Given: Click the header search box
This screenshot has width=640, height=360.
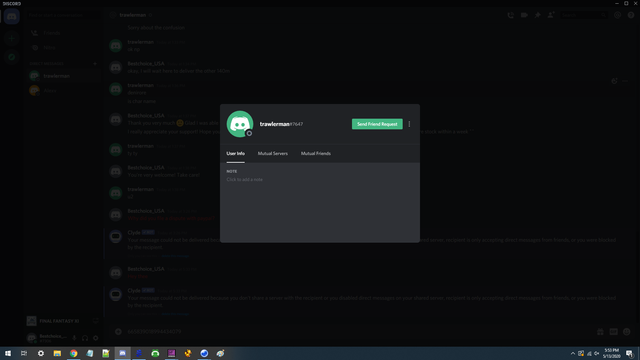Looking at the screenshot, I should pyautogui.click(x=583, y=15).
